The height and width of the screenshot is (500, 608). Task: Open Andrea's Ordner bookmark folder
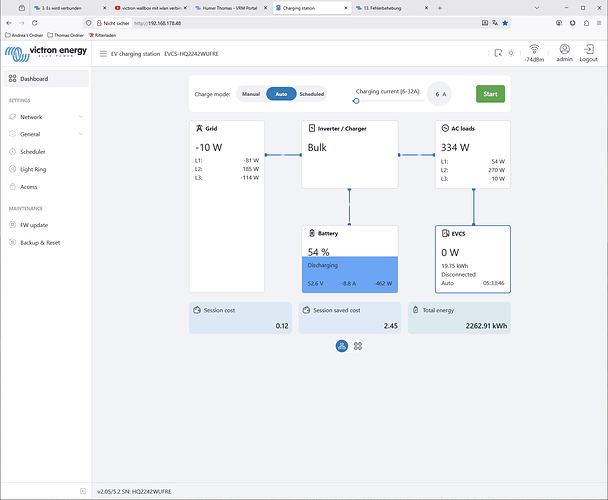[24, 35]
